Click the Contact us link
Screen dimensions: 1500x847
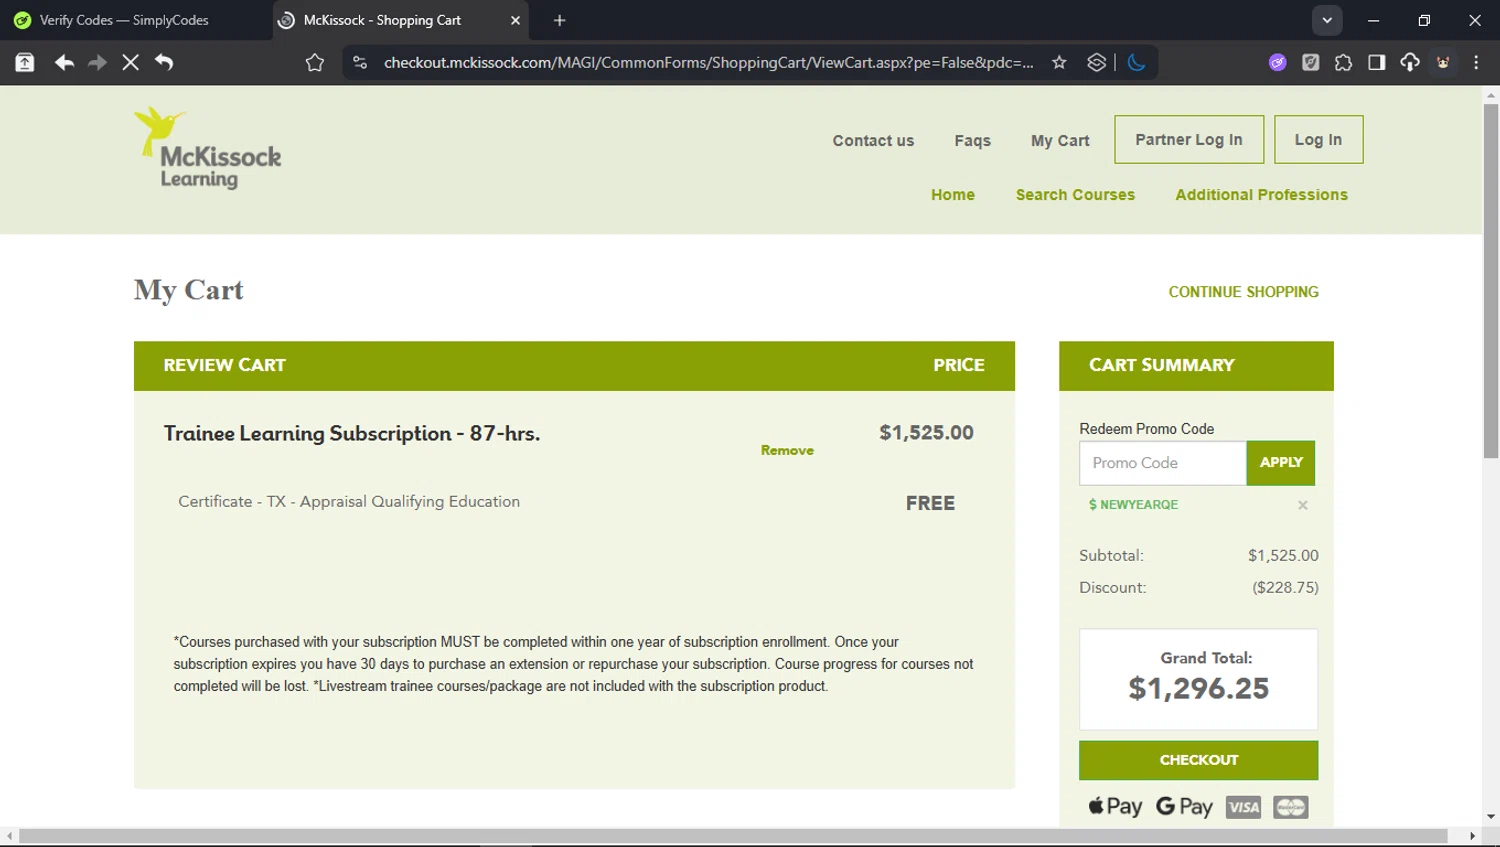[873, 140]
